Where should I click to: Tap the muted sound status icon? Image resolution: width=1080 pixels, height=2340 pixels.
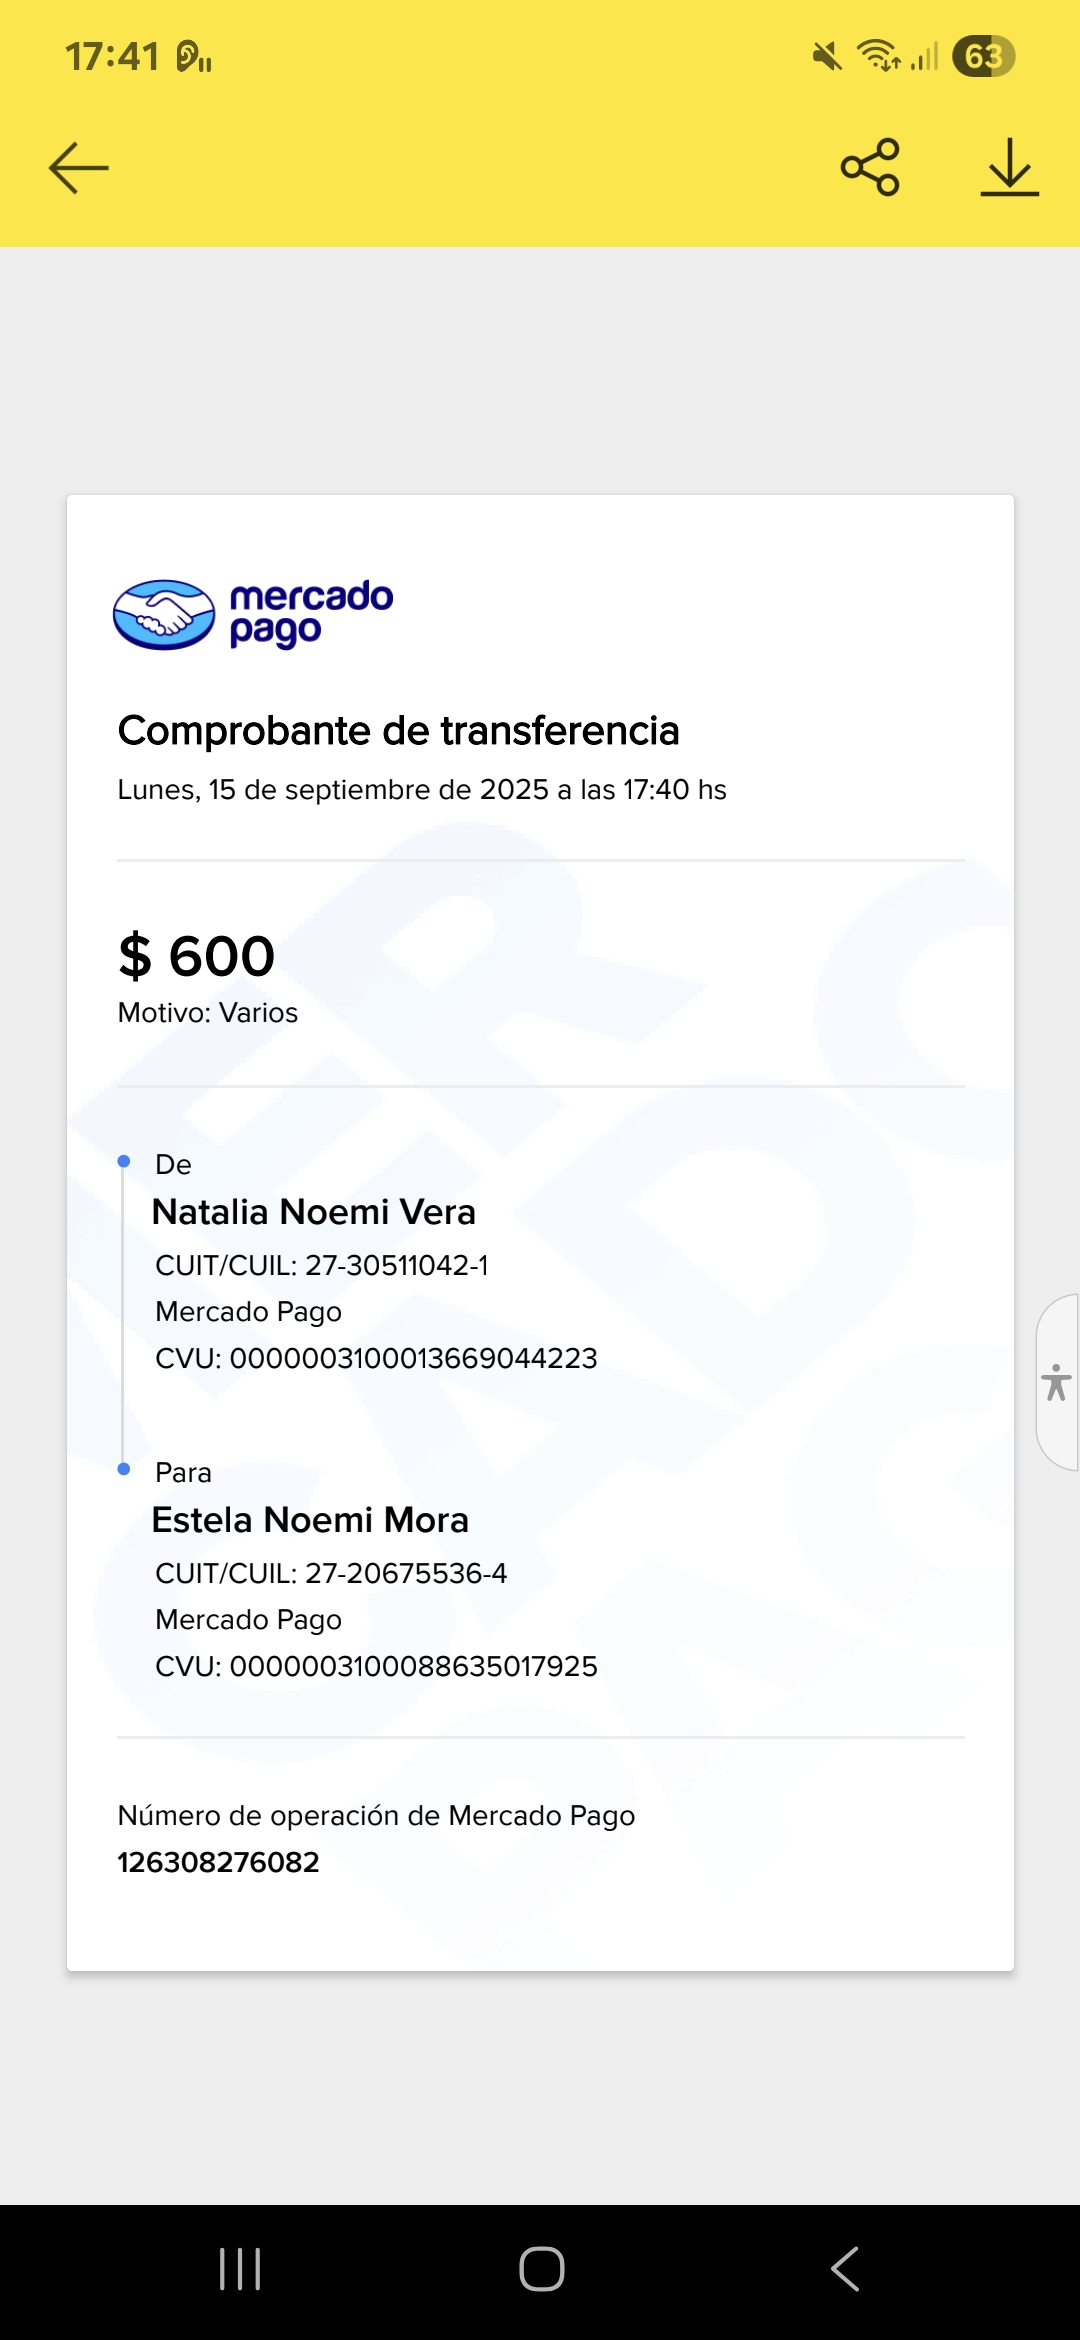click(x=826, y=56)
